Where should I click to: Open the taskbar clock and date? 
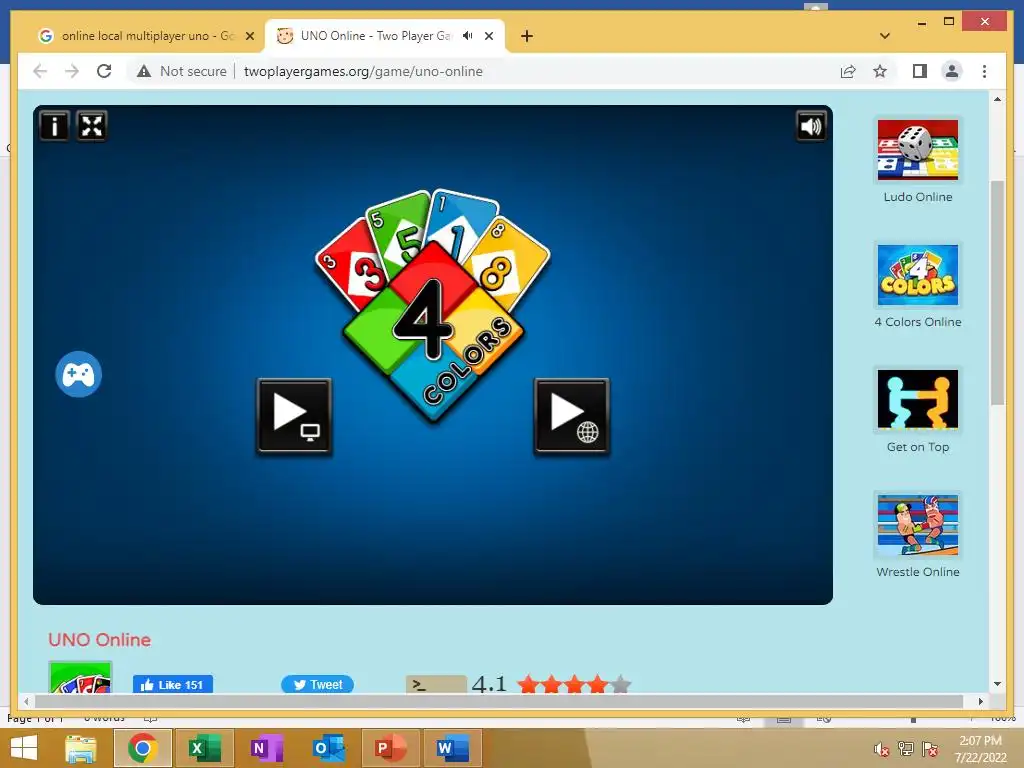(980, 749)
